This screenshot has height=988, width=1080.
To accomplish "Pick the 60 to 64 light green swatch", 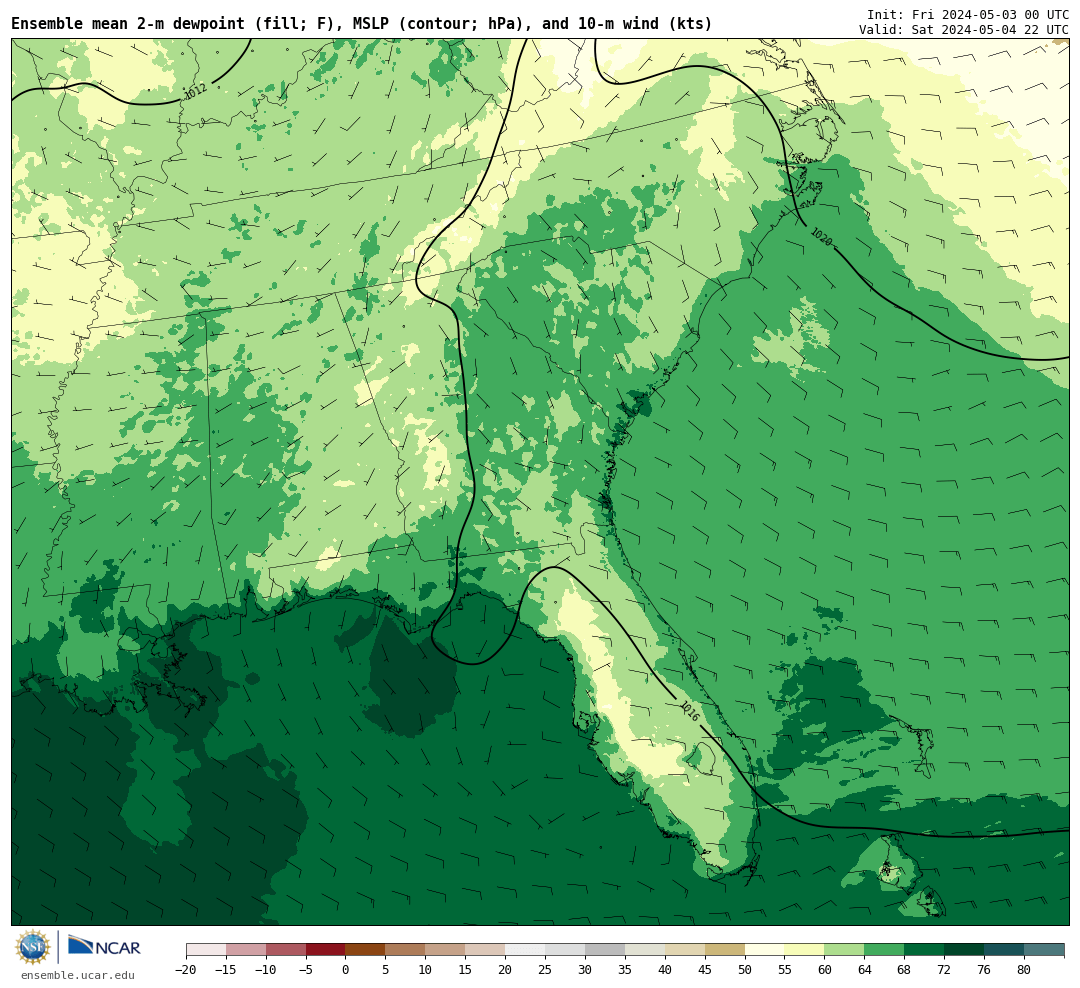I will tap(845, 950).
